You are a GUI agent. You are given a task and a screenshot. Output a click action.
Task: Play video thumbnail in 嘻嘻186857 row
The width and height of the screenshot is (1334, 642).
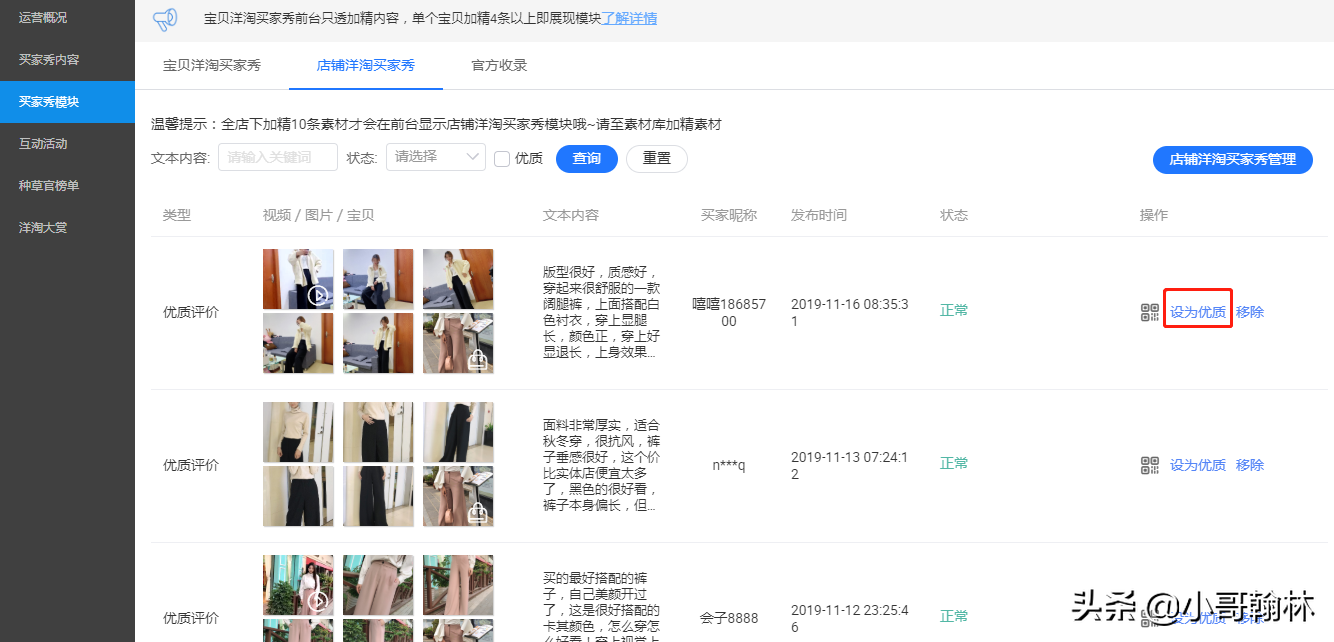tap(298, 279)
